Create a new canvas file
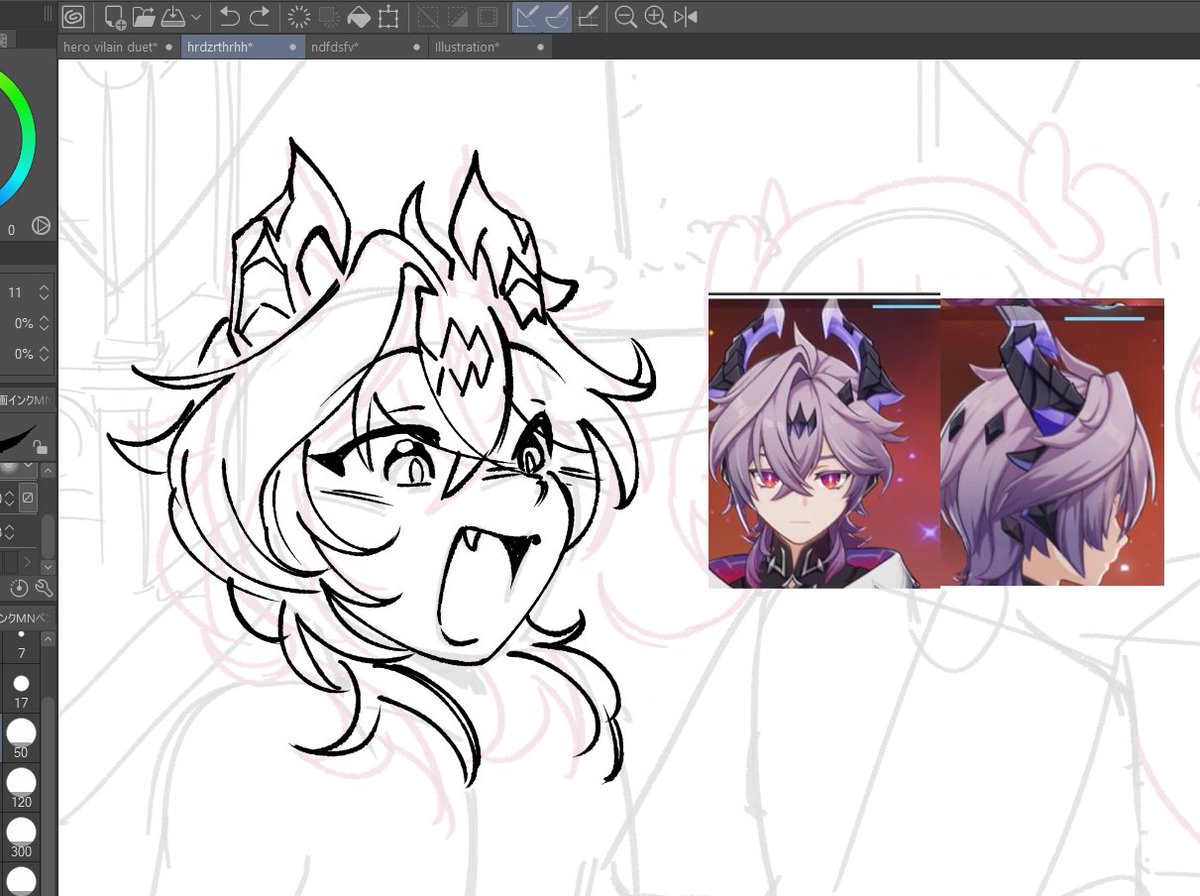Image resolution: width=1200 pixels, height=896 pixels. click(x=115, y=17)
